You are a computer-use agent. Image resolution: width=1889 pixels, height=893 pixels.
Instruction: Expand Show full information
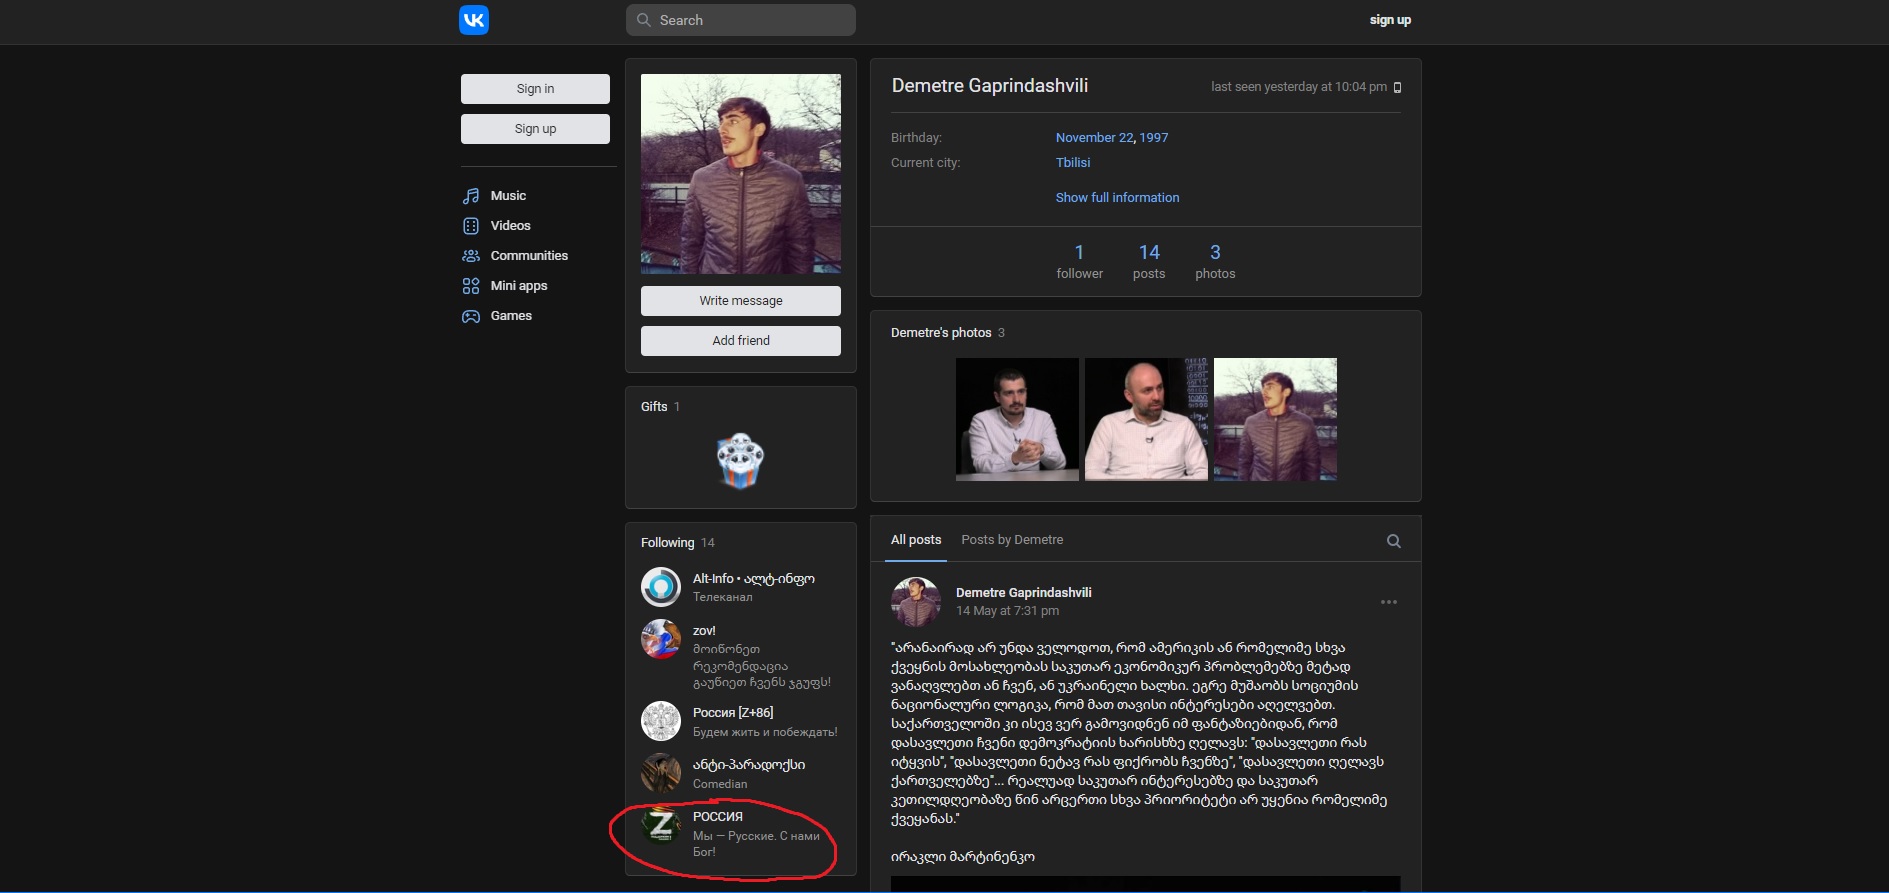point(1117,198)
